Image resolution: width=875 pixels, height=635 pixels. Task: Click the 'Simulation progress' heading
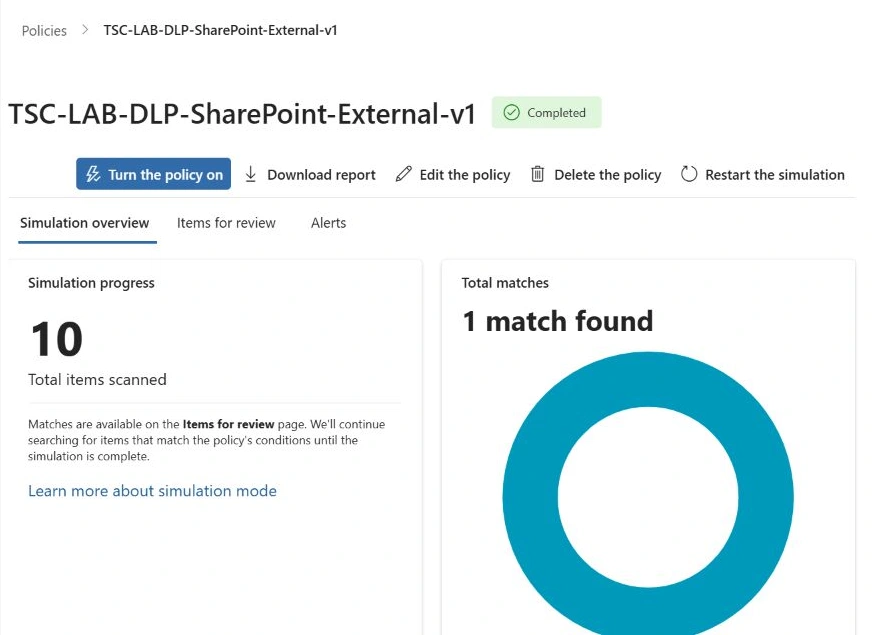tap(91, 283)
